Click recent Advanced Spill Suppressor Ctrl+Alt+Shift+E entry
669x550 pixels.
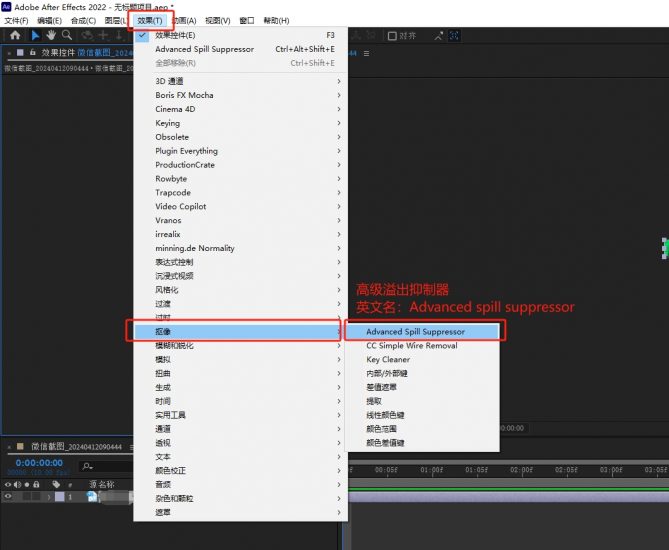click(x=241, y=49)
